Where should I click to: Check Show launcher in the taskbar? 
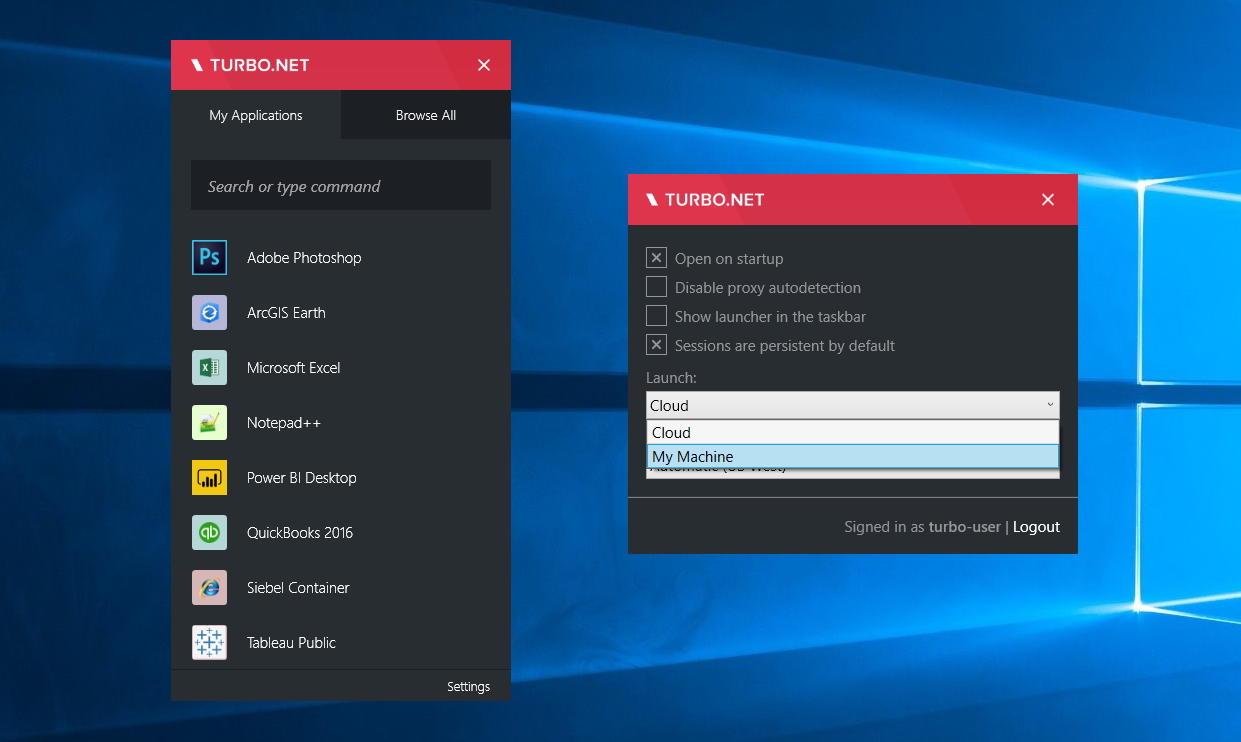pyautogui.click(x=656, y=316)
